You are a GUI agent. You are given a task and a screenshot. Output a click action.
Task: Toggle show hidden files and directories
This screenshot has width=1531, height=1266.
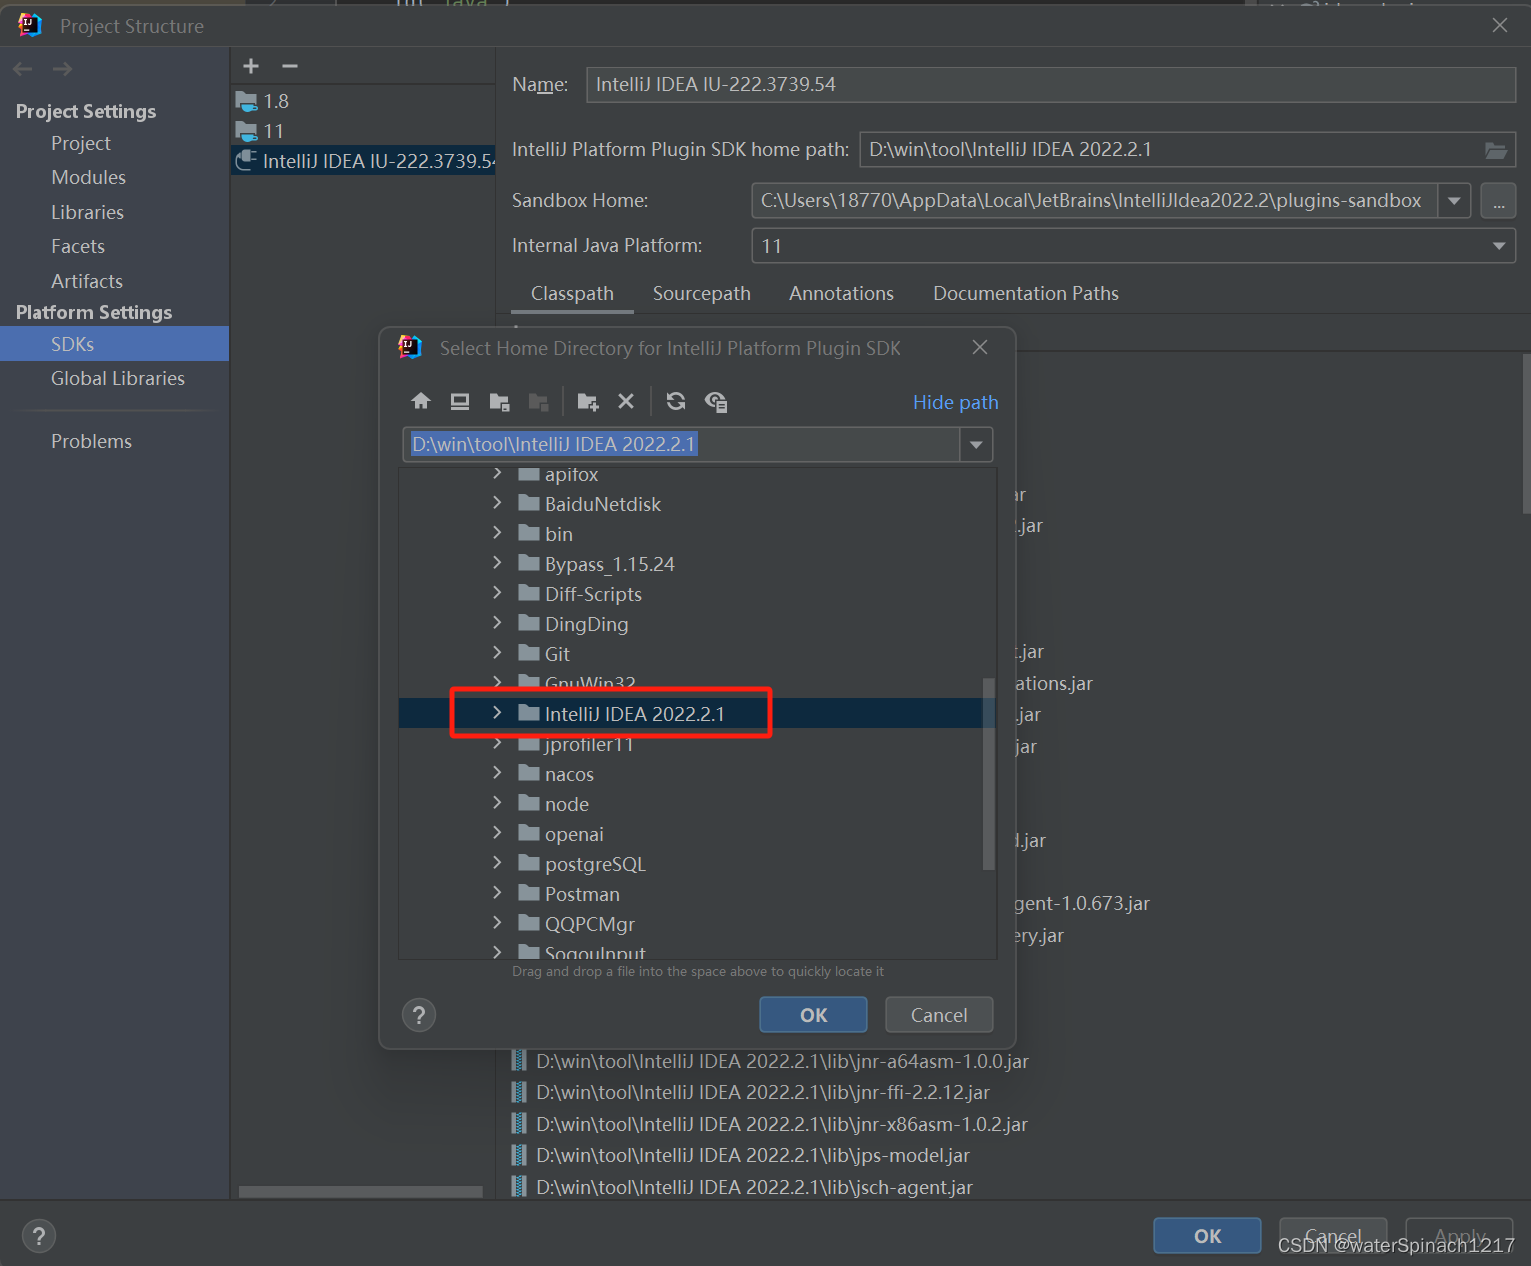[x=716, y=401]
